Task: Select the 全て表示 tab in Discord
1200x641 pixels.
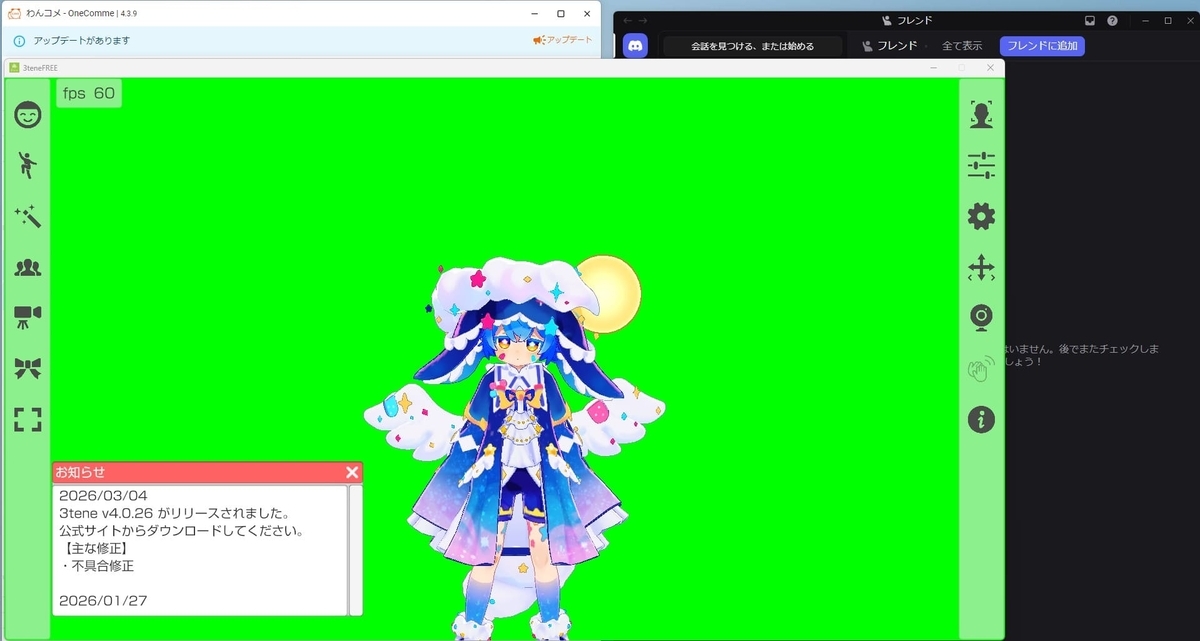Action: point(962,46)
